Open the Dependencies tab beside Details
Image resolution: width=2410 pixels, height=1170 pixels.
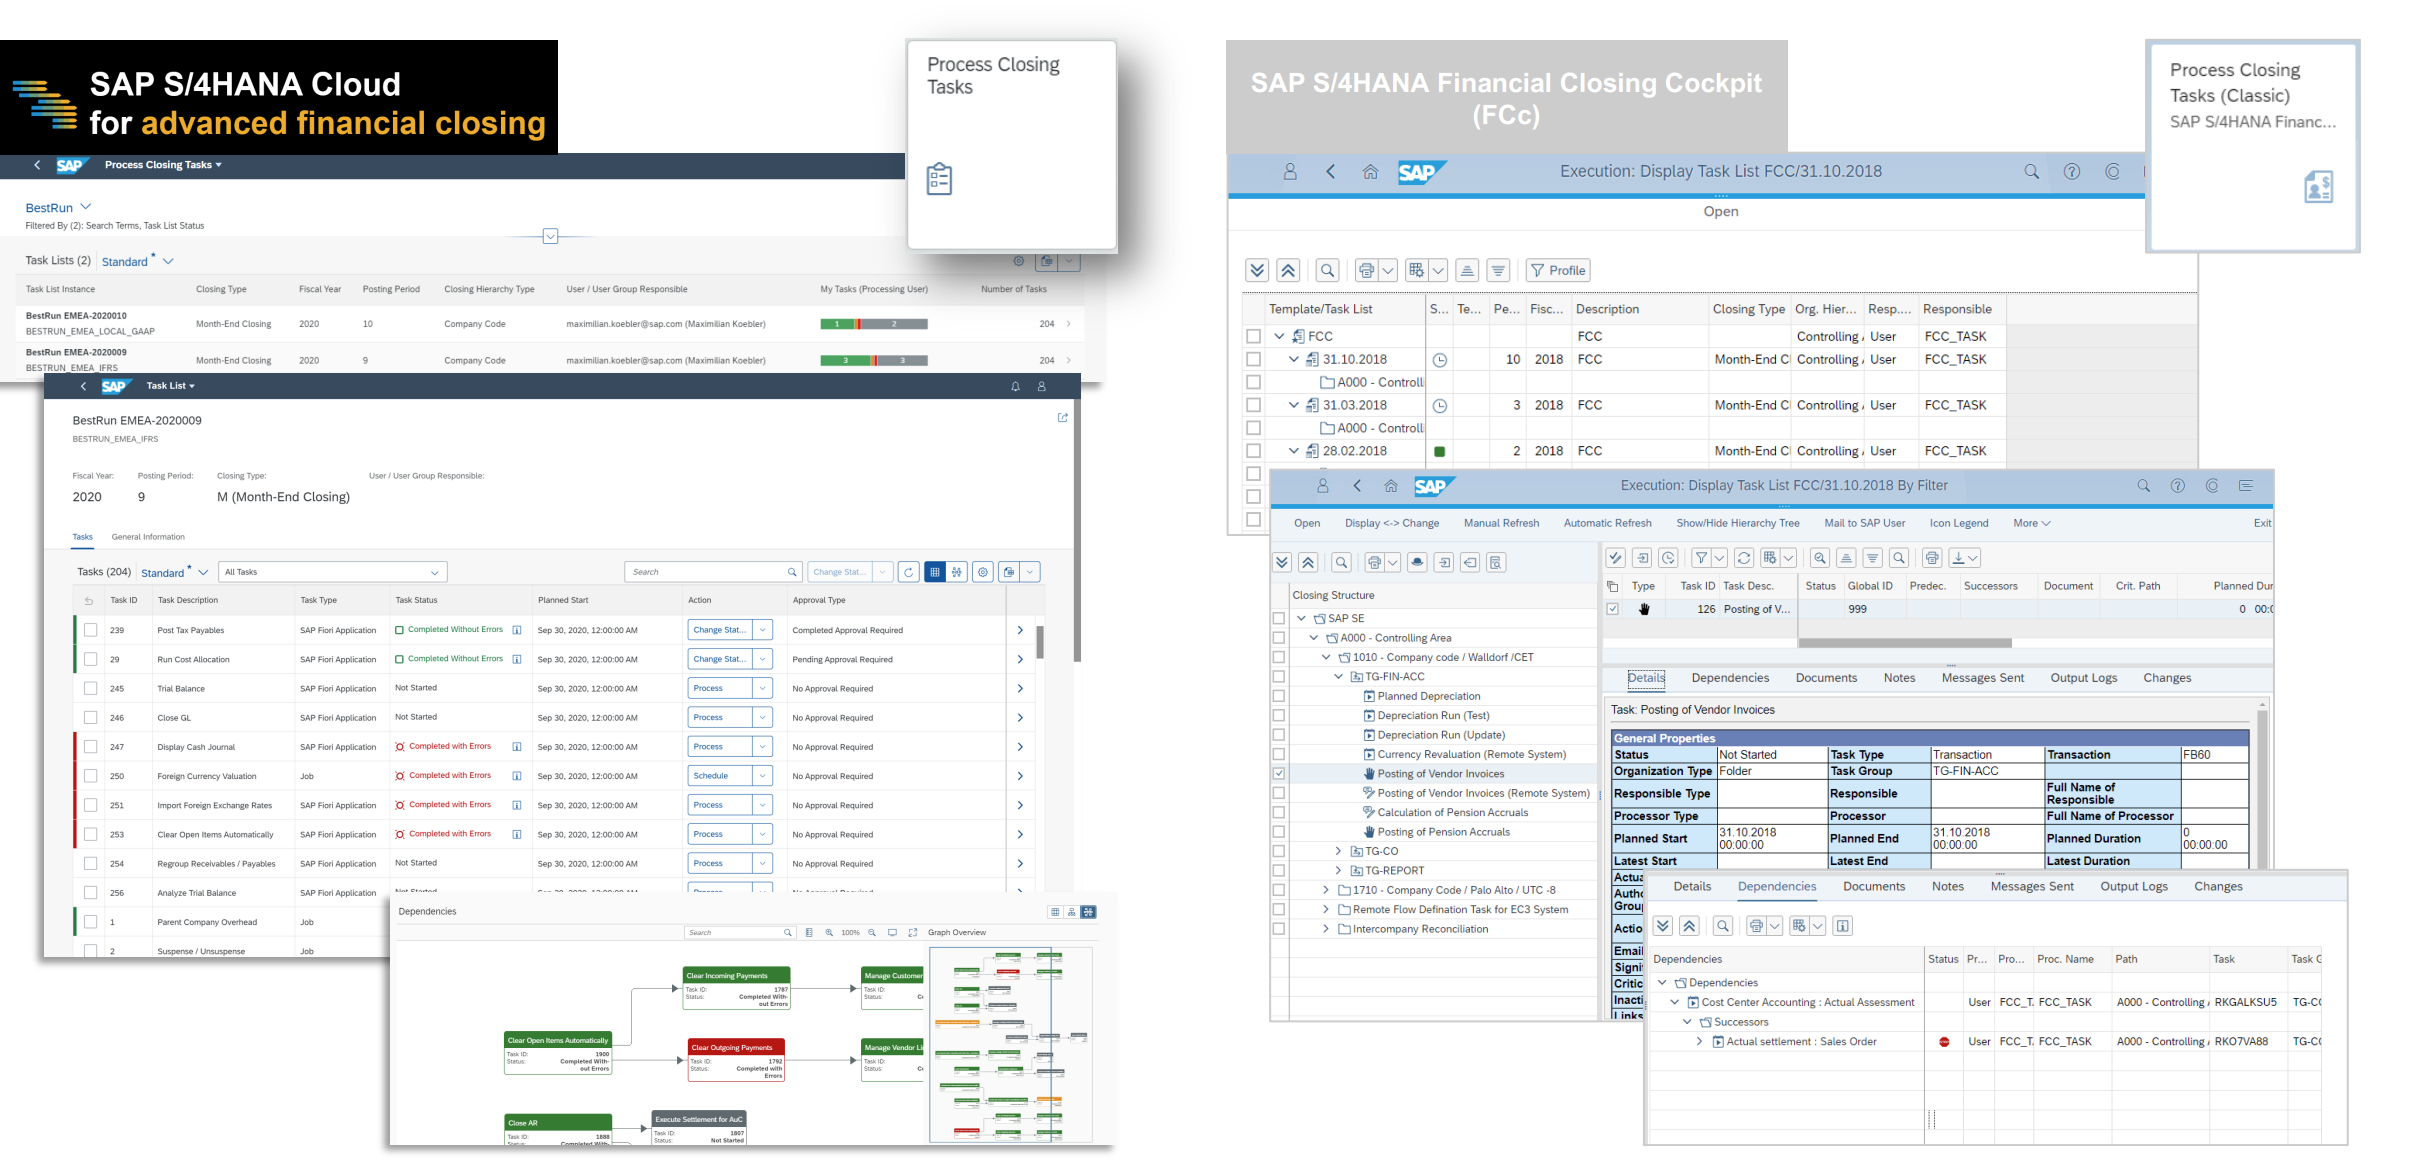click(1730, 678)
